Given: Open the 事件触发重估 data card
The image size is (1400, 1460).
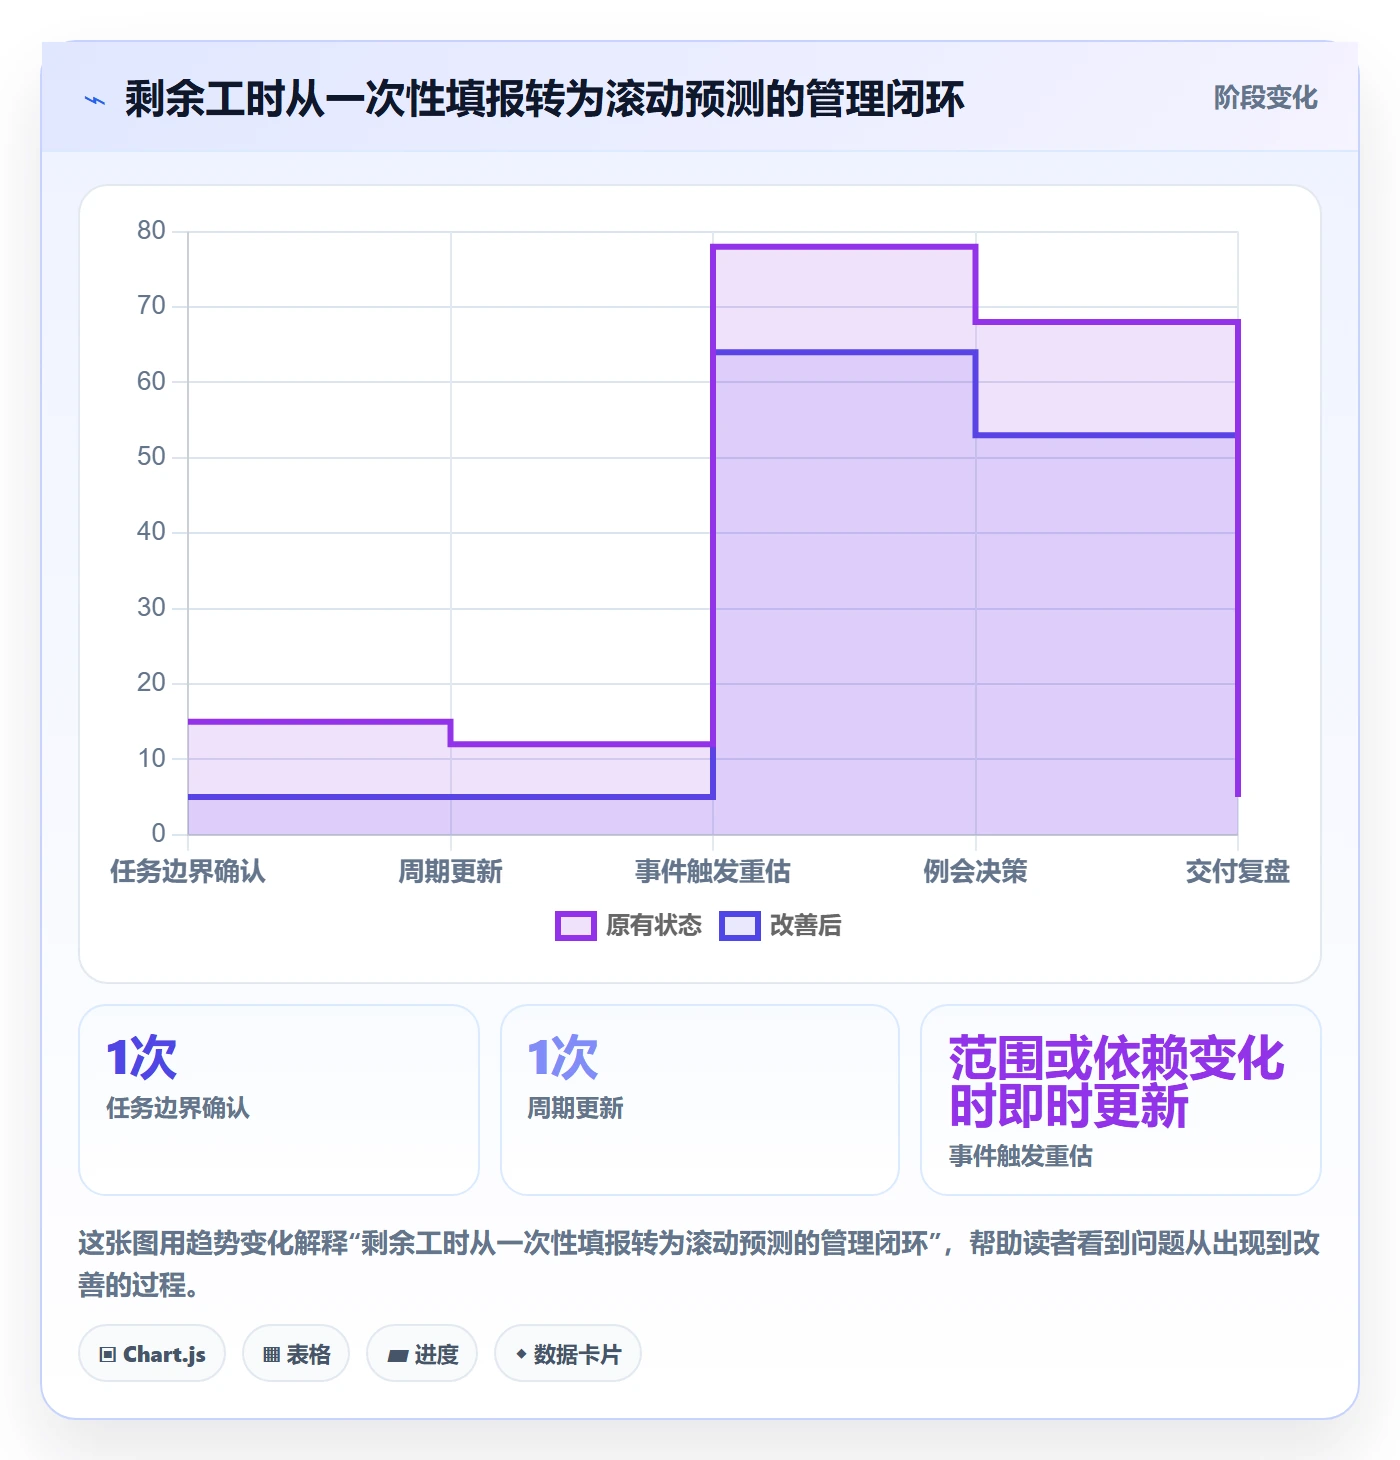Looking at the screenshot, I should (x=1121, y=1100).
